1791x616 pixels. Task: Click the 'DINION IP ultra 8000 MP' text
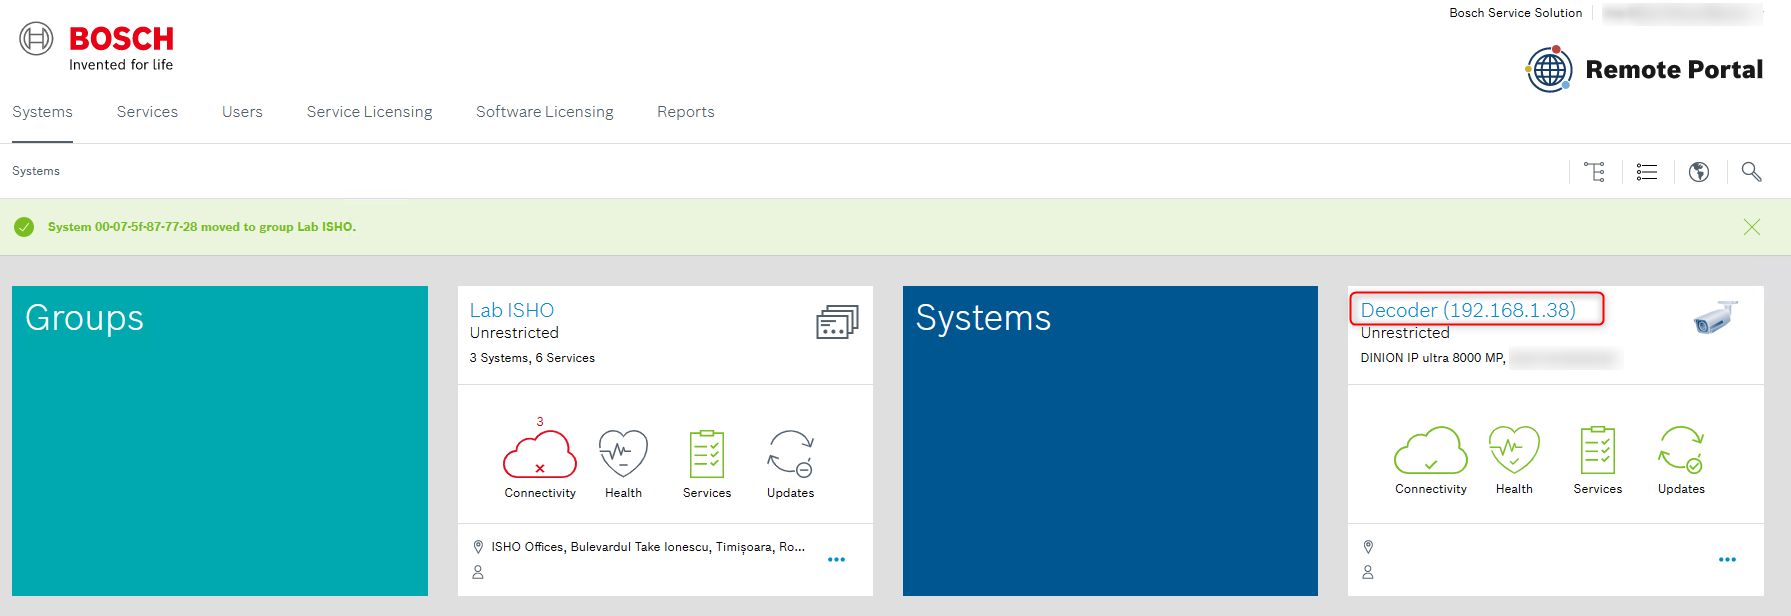(x=1433, y=358)
